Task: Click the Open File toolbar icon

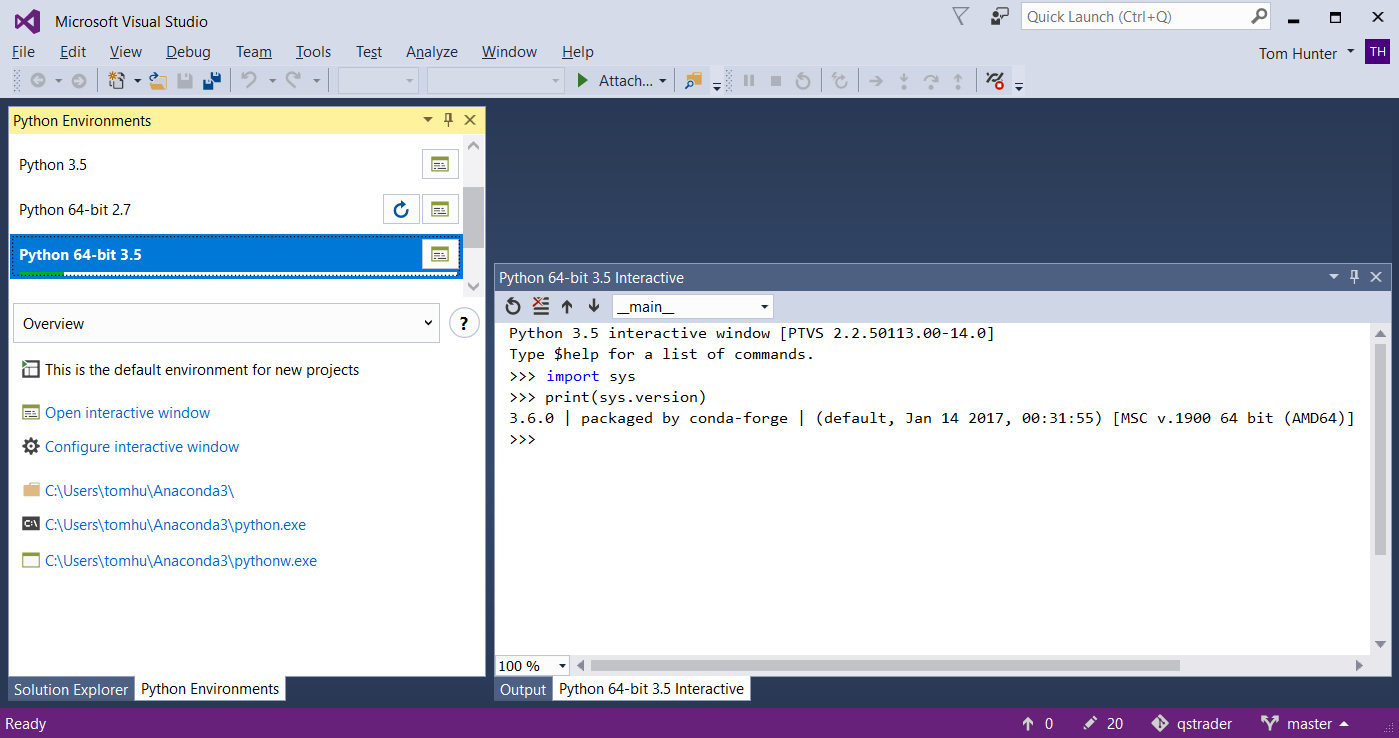Action: pyautogui.click(x=157, y=81)
